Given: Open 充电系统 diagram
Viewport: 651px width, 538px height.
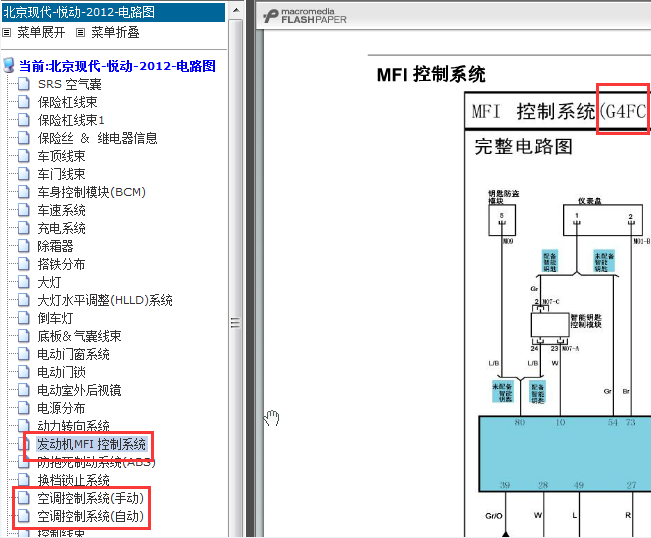Looking at the screenshot, I should tap(61, 228).
